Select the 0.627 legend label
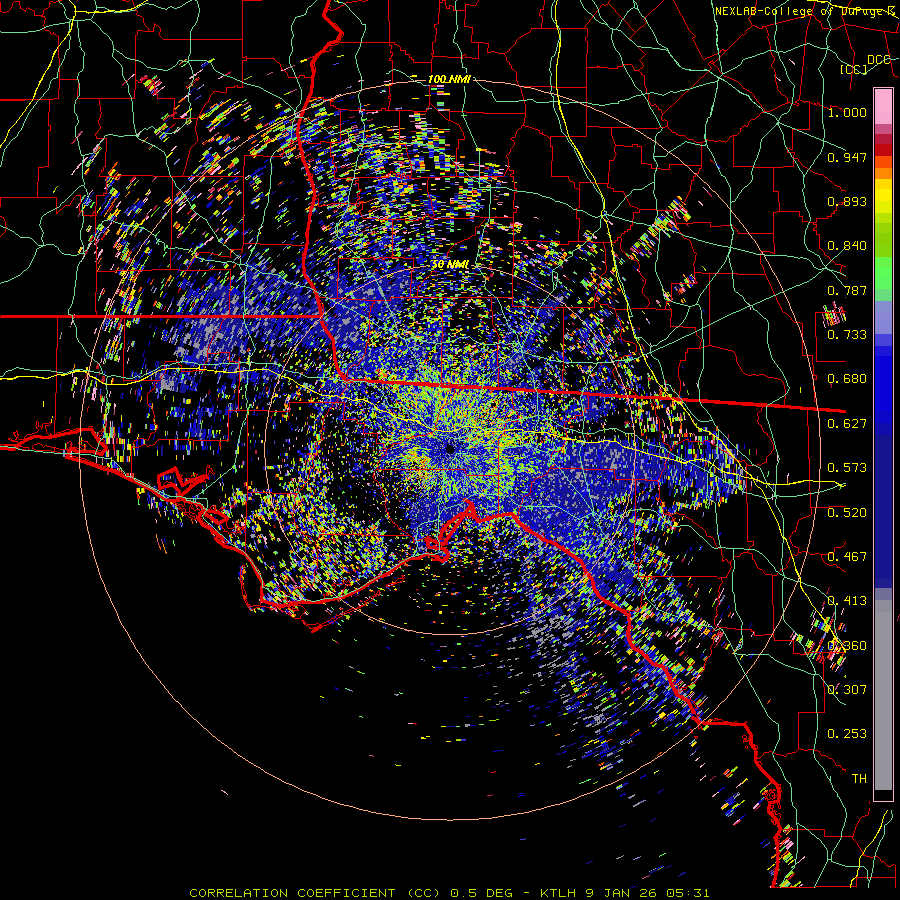Screen dimensions: 900x900 847,424
